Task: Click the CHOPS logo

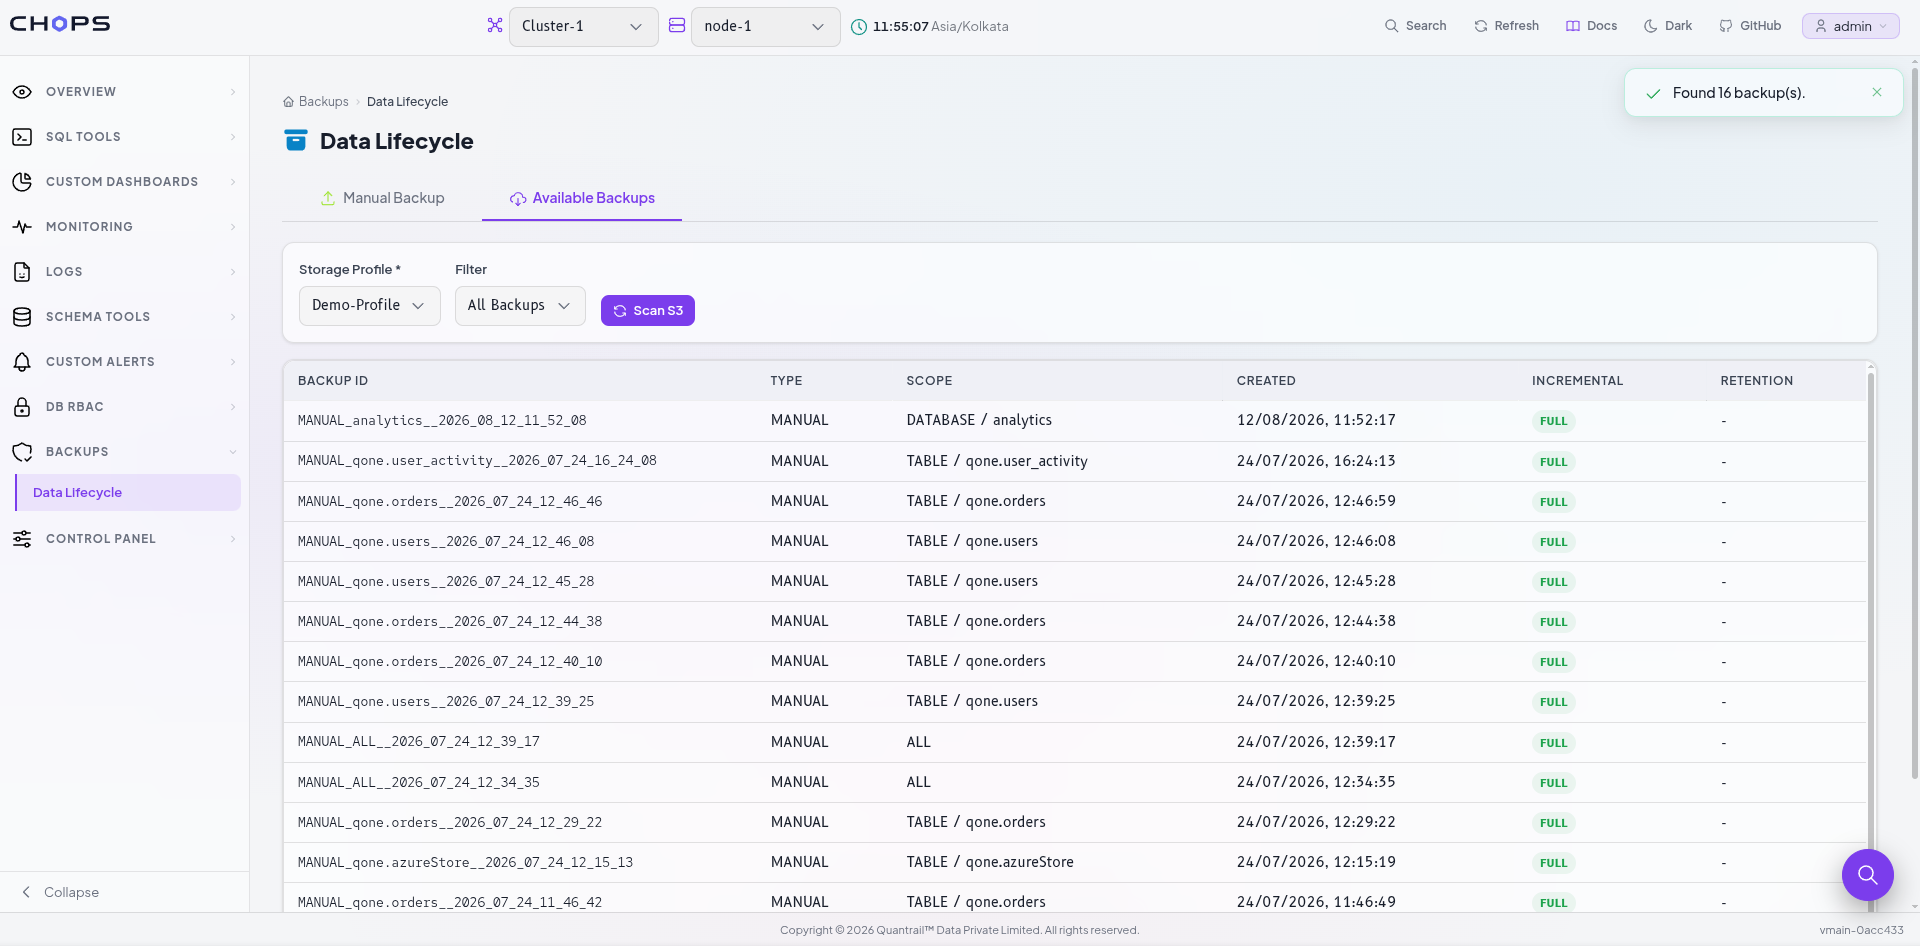Action: 60,24
